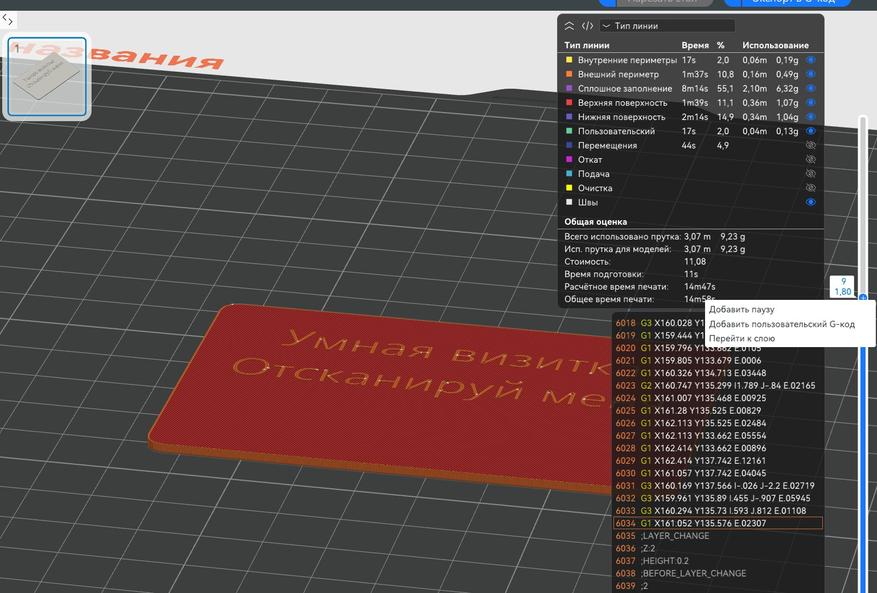Show Перемещения travel moves with eye icon

[x=811, y=145]
